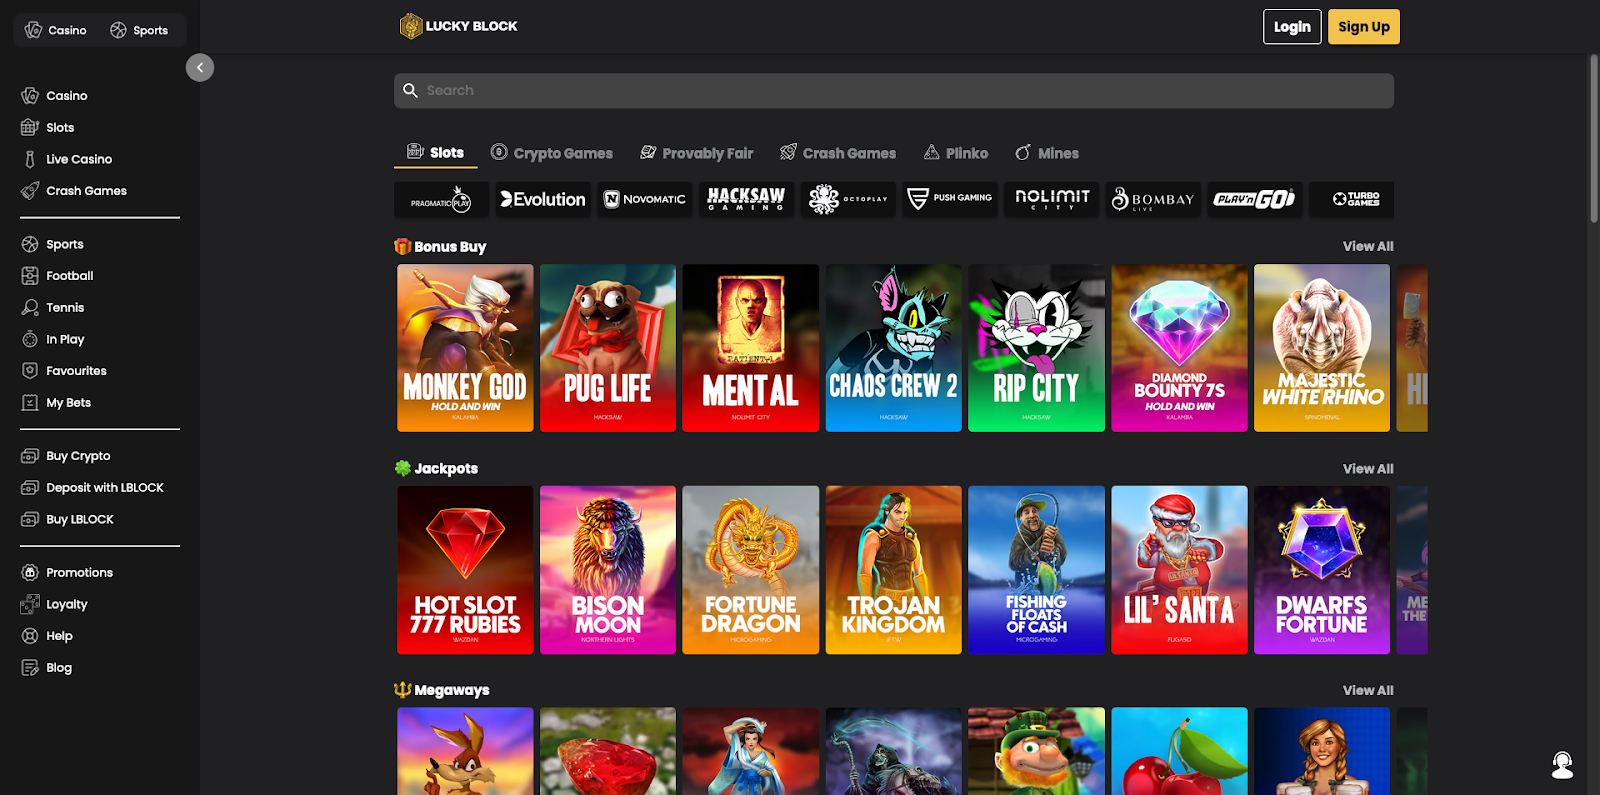Image resolution: width=1600 pixels, height=795 pixels.
Task: Open the Diamond Bounty 7s game
Action: tap(1179, 348)
